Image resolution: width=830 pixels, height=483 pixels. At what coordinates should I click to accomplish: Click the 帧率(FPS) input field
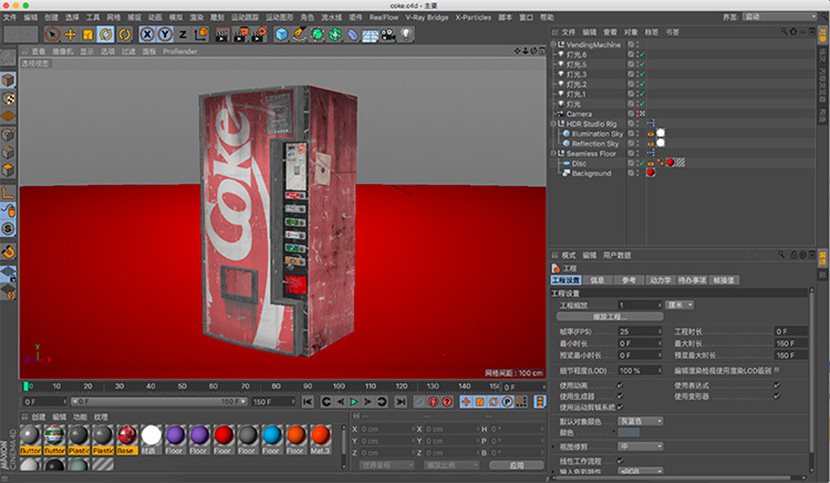tap(640, 332)
